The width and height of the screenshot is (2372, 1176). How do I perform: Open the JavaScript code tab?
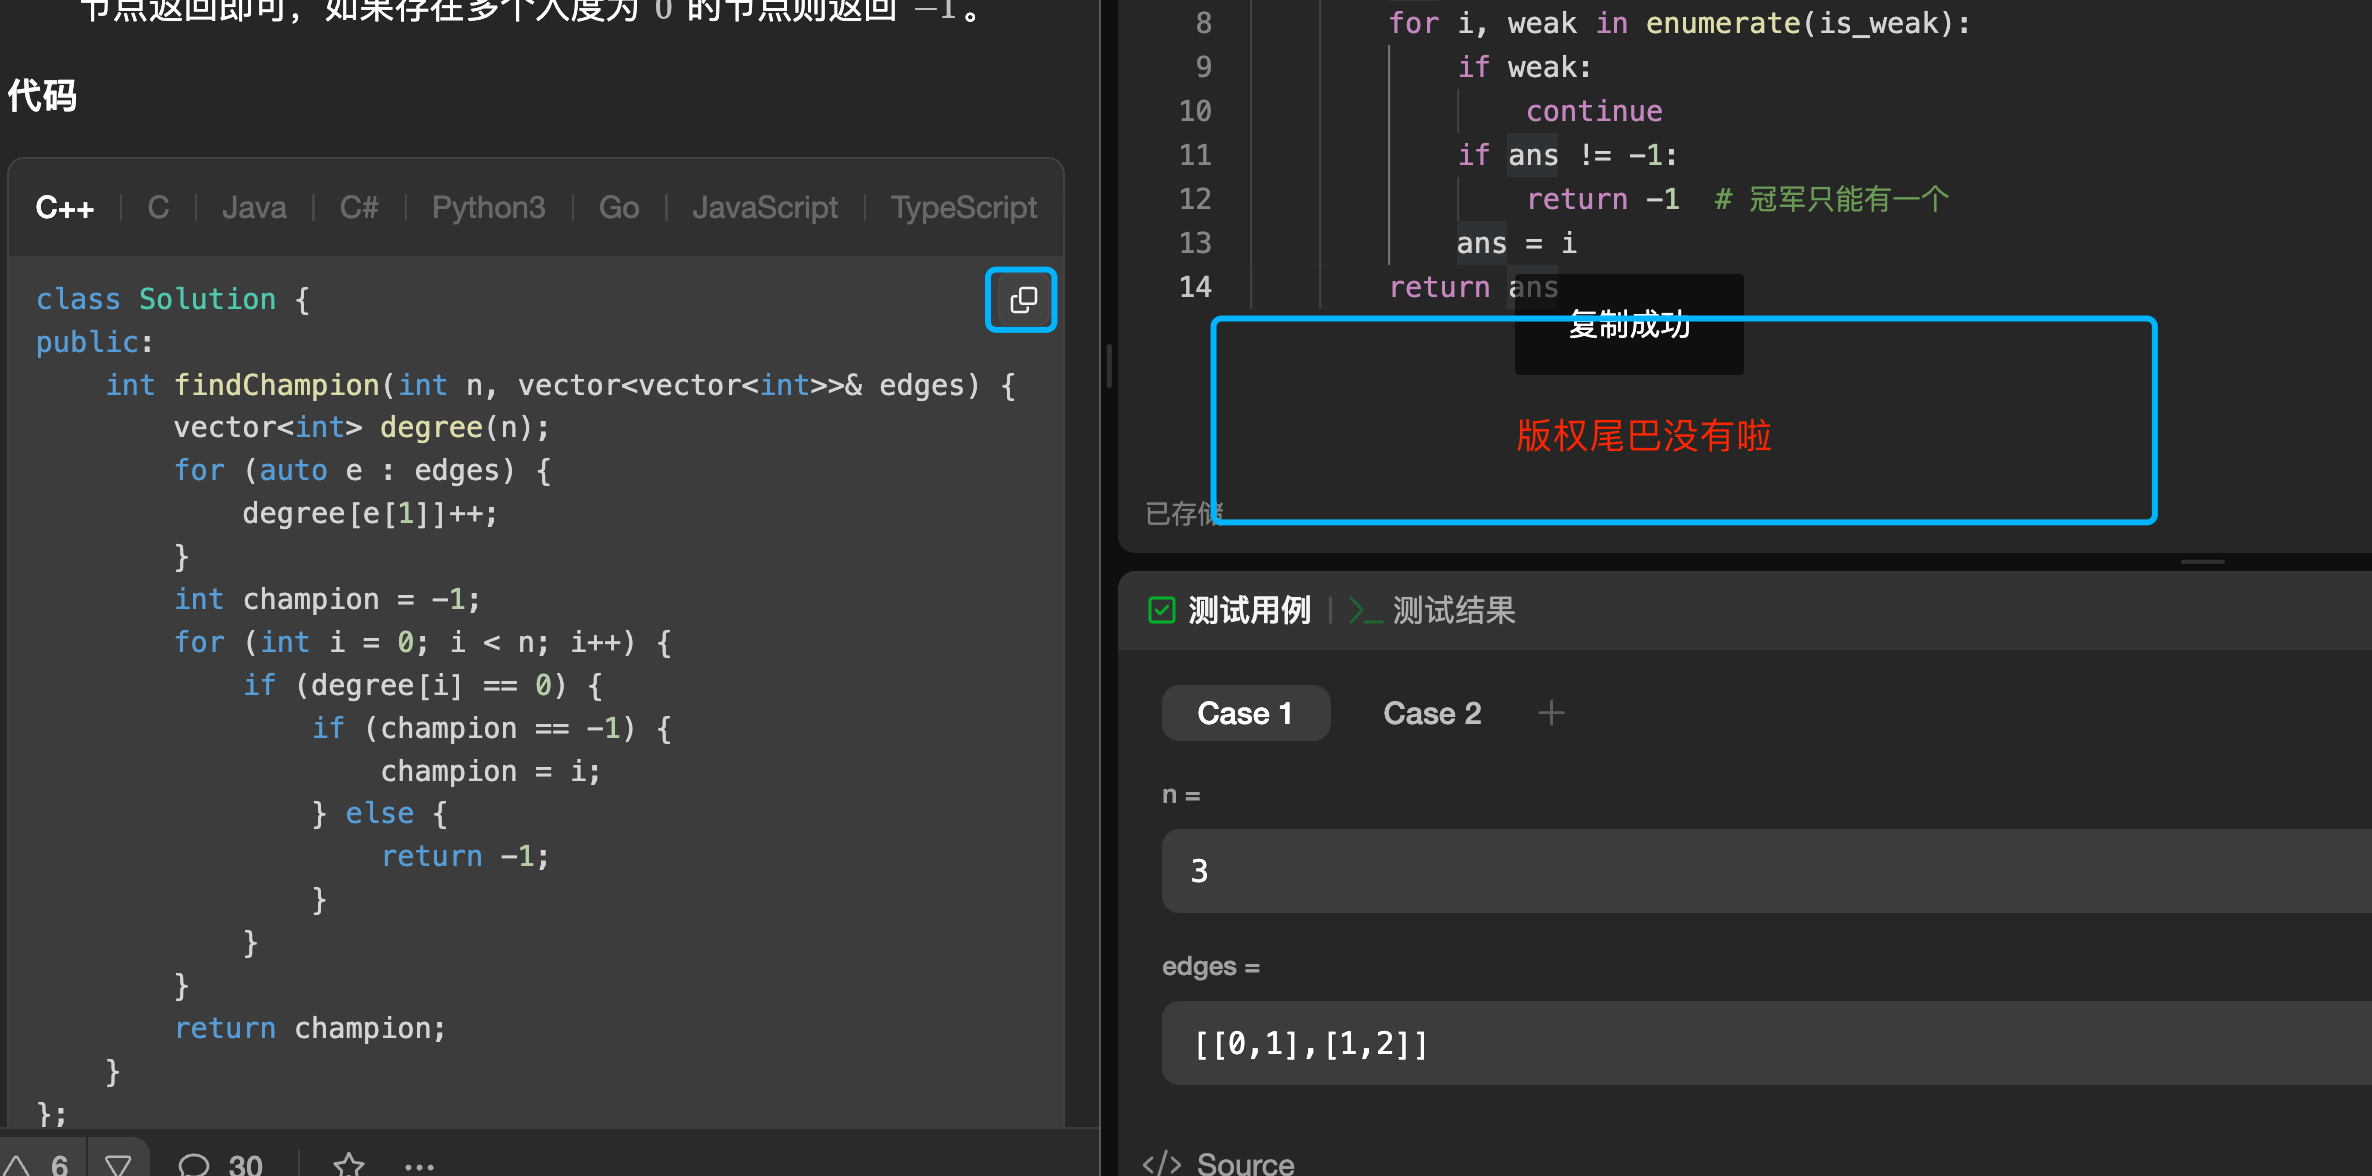point(765,207)
